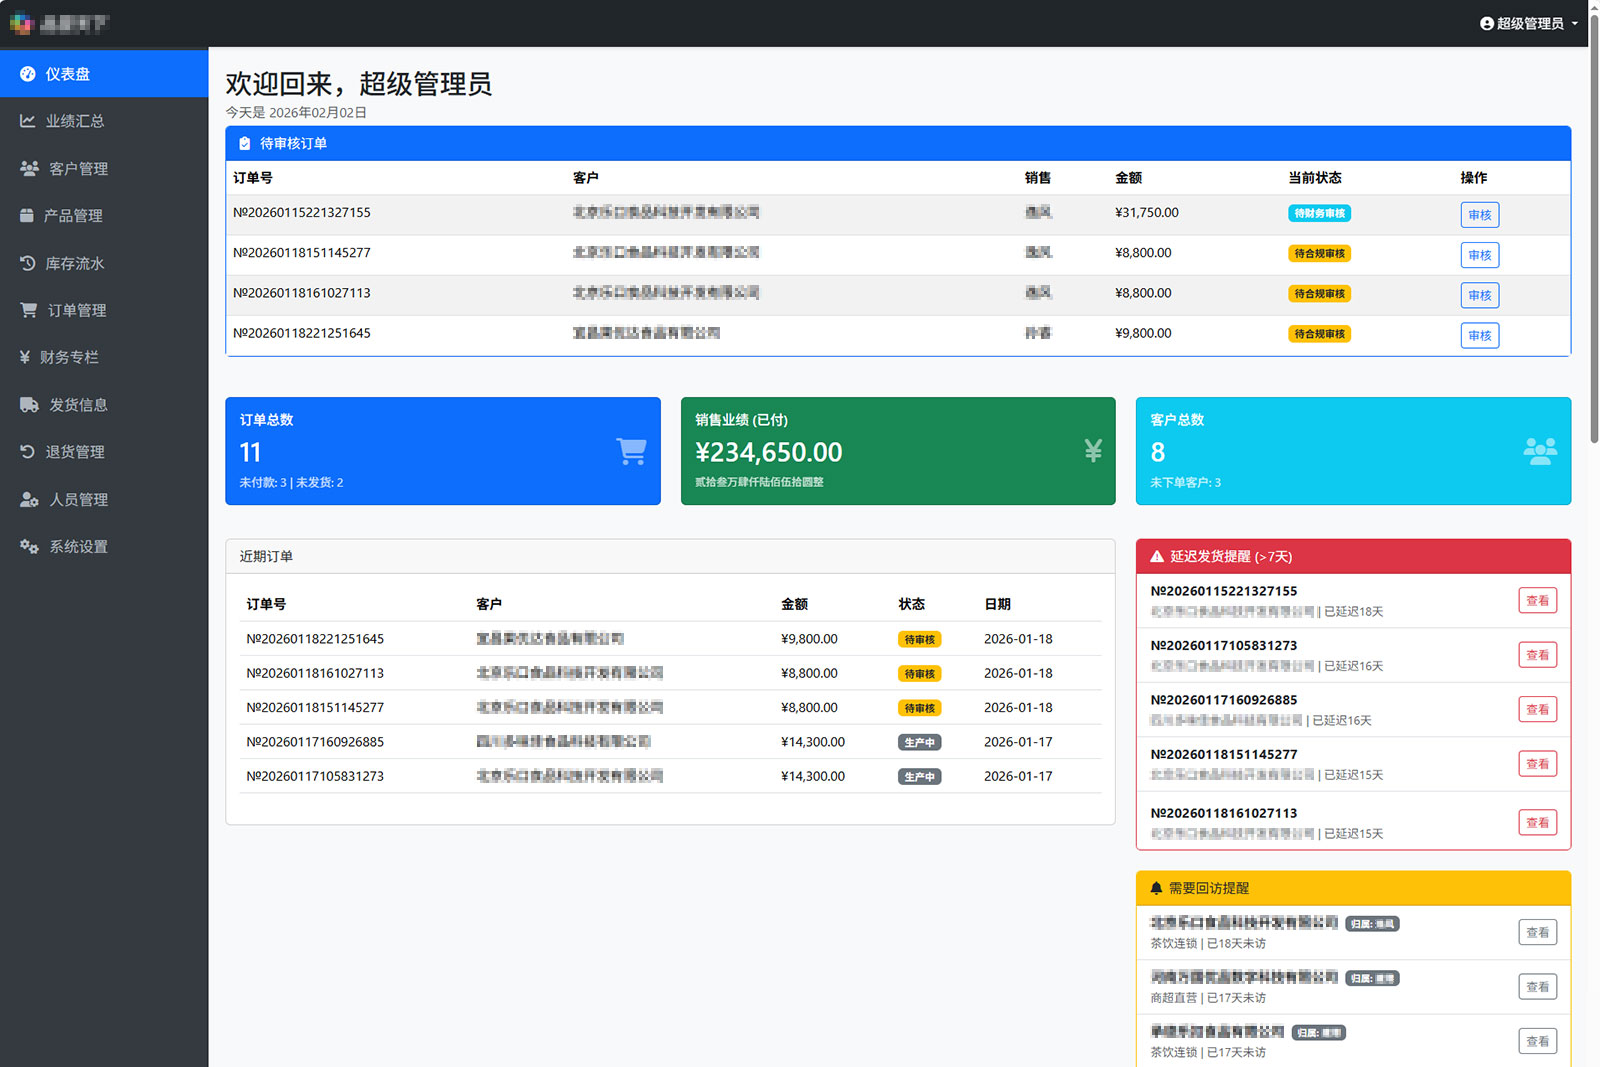
Task: Open recent order №20260117160926885 row
Action: point(315,742)
